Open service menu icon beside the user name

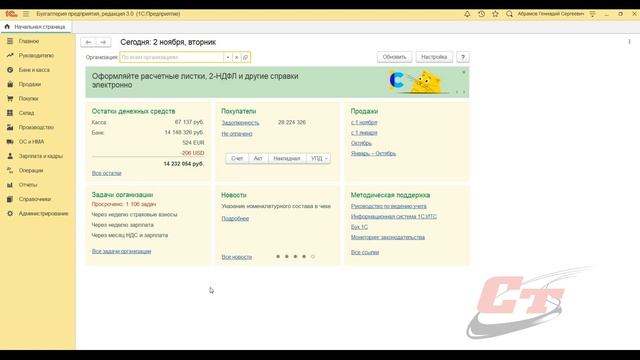(592, 14)
